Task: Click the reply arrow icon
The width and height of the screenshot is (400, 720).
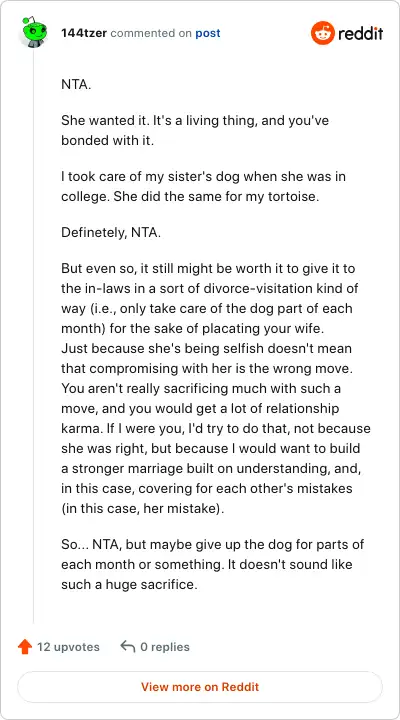Action: tap(128, 647)
